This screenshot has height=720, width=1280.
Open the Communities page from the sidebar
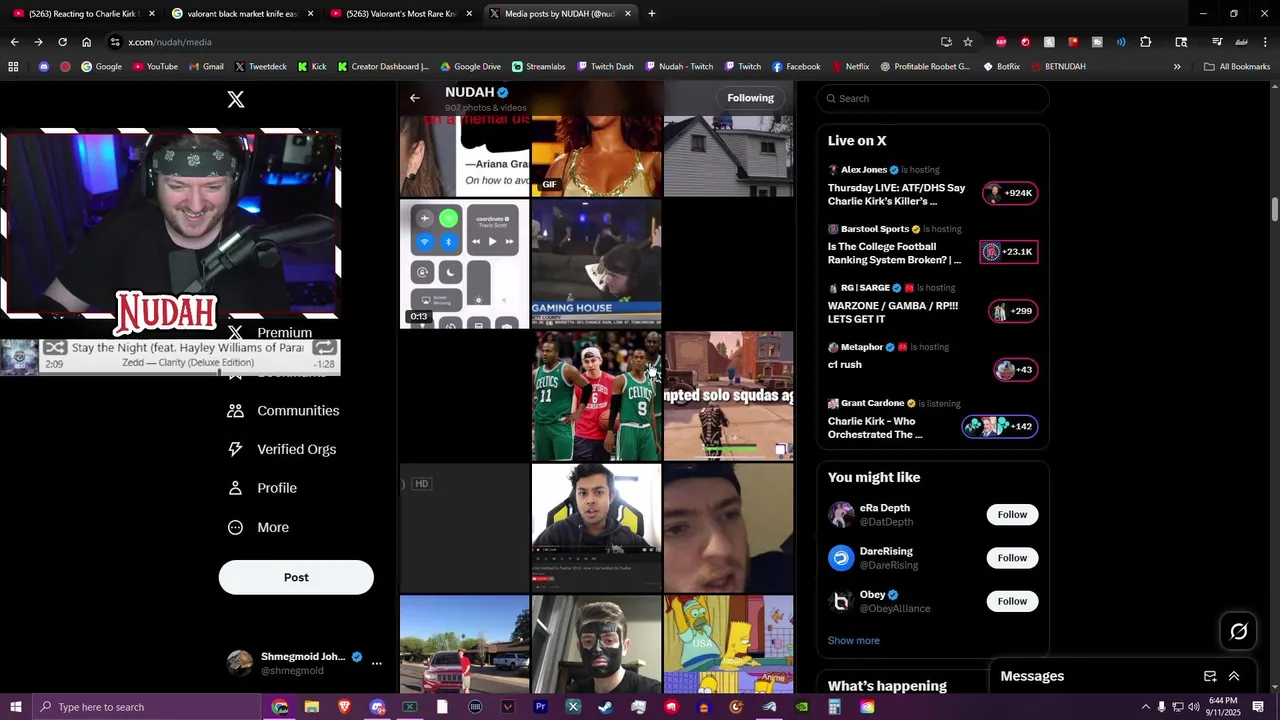click(x=283, y=411)
